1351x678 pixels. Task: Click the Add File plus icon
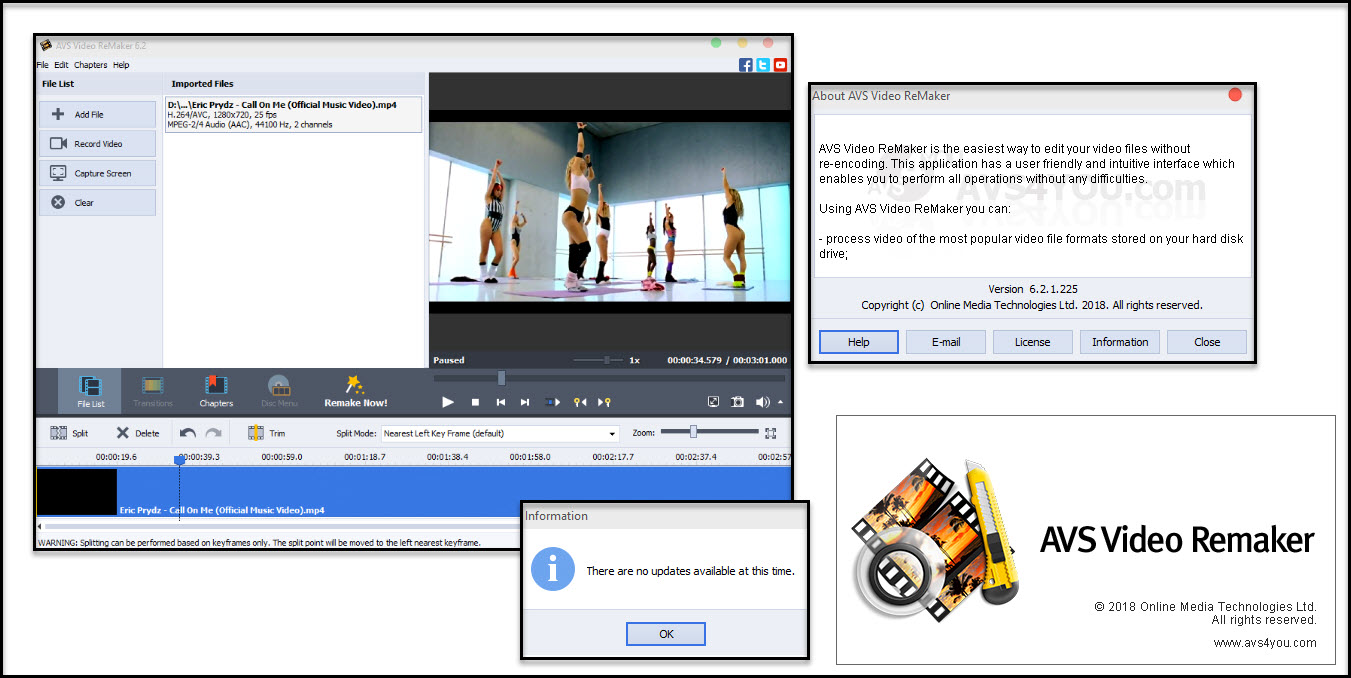point(58,115)
